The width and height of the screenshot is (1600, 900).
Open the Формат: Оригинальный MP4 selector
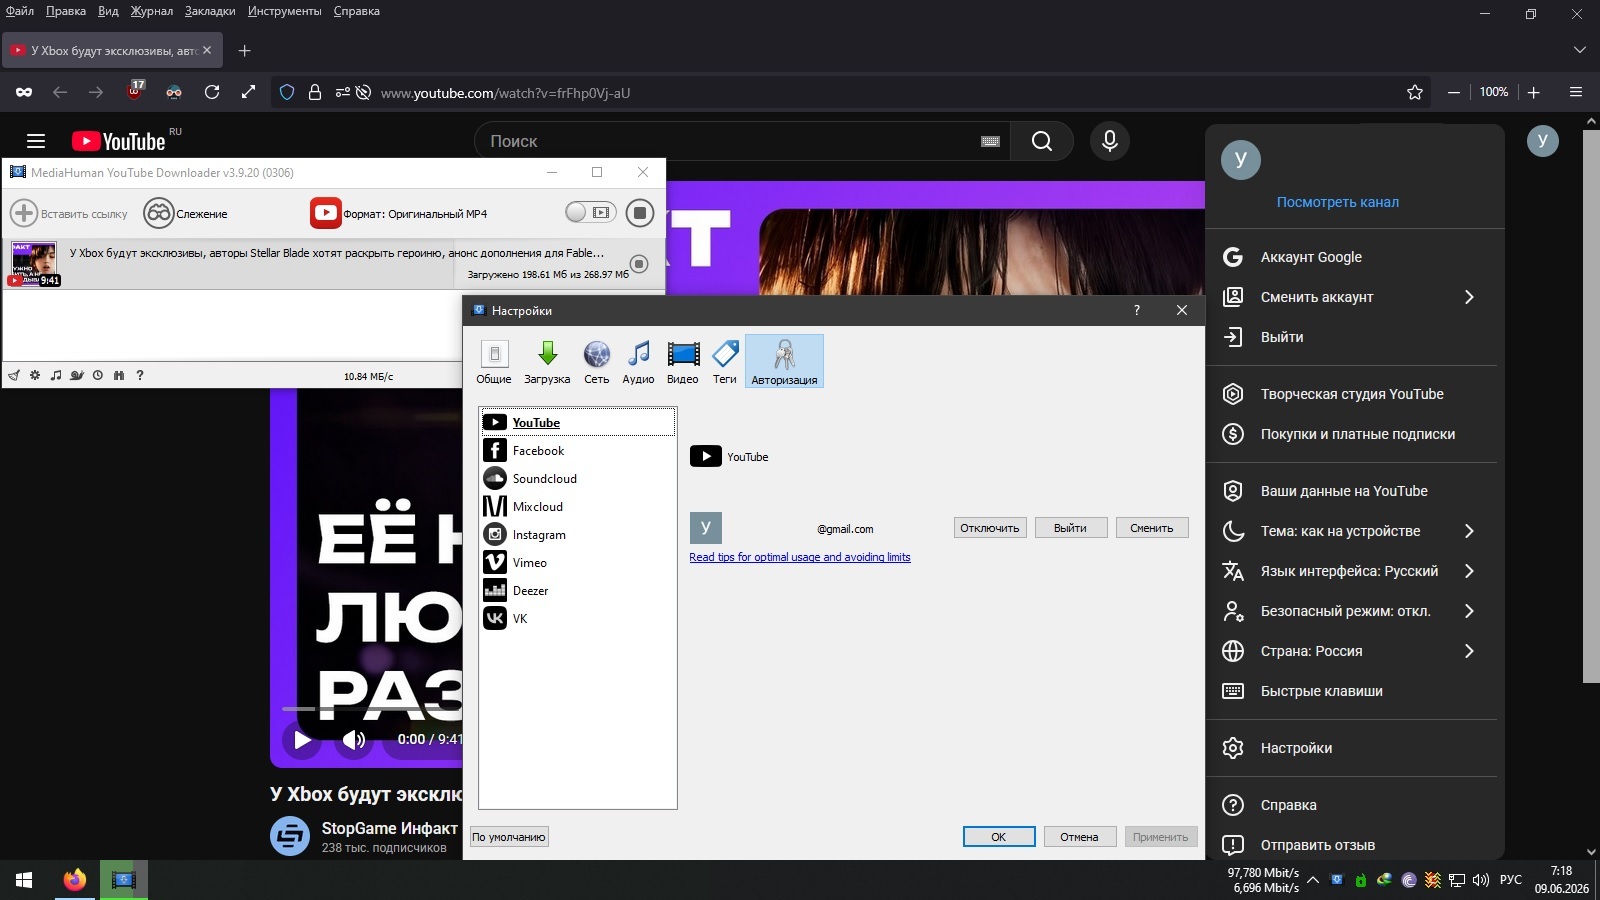pyautogui.click(x=399, y=213)
